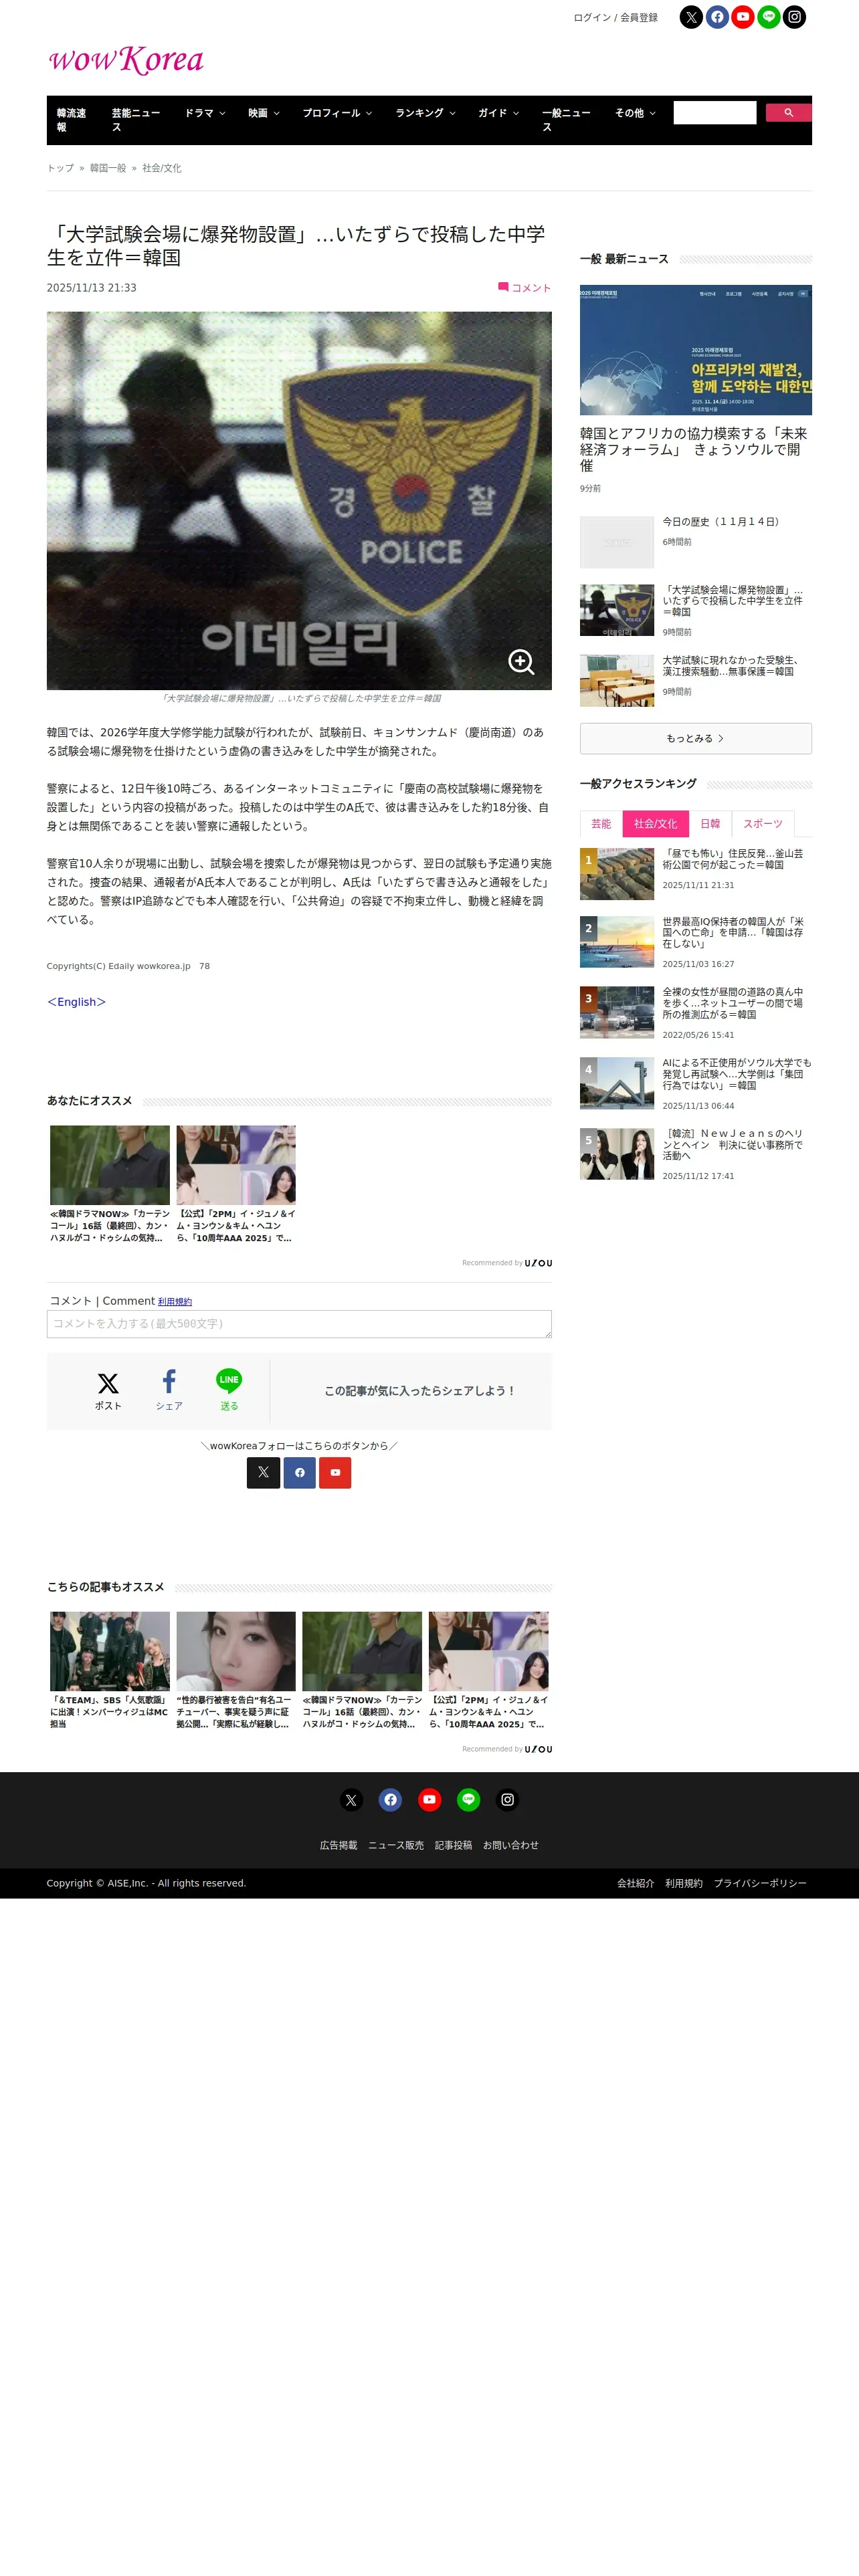This screenshot has height=2576, width=859.
Task: Open the 一般ニュース nav item
Action: [566, 120]
